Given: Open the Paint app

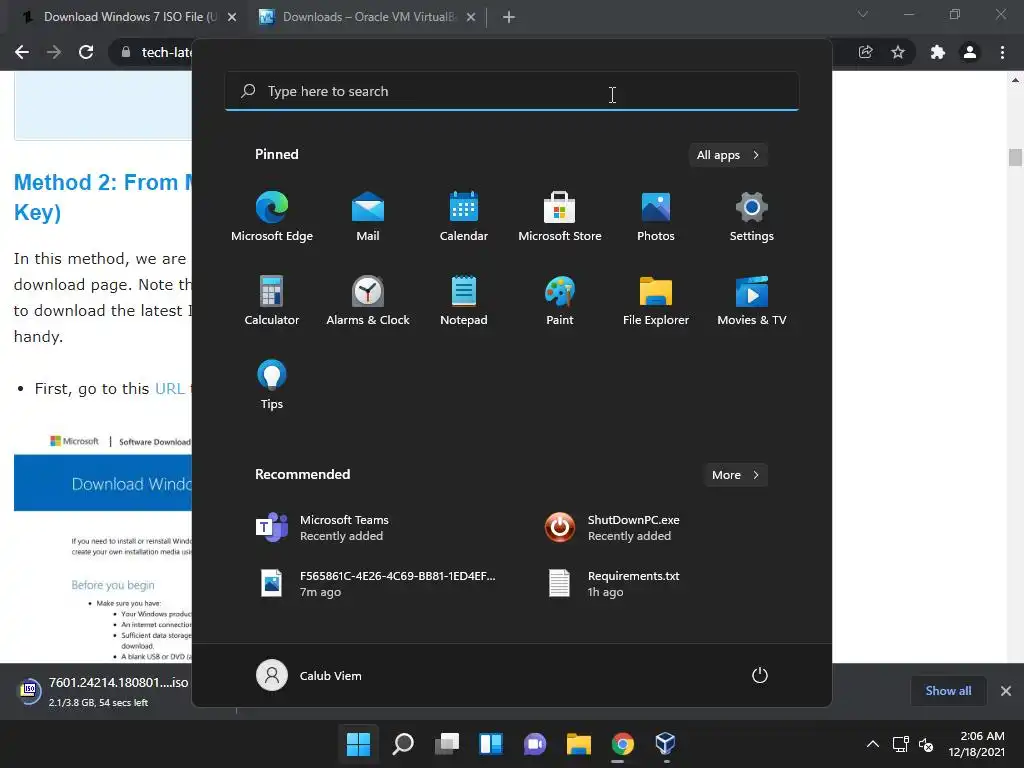Looking at the screenshot, I should pyautogui.click(x=560, y=300).
